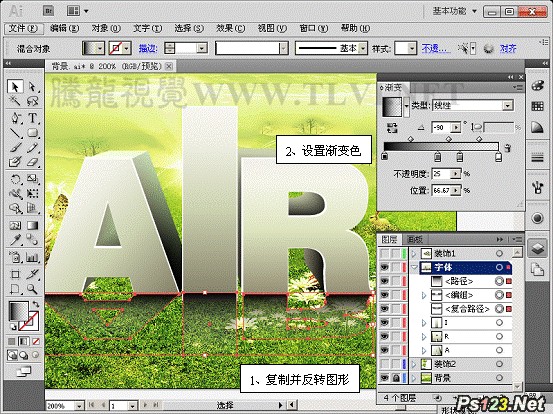Expand the 装饰1 layer triangle
The height and width of the screenshot is (414, 553).
coord(414,253)
